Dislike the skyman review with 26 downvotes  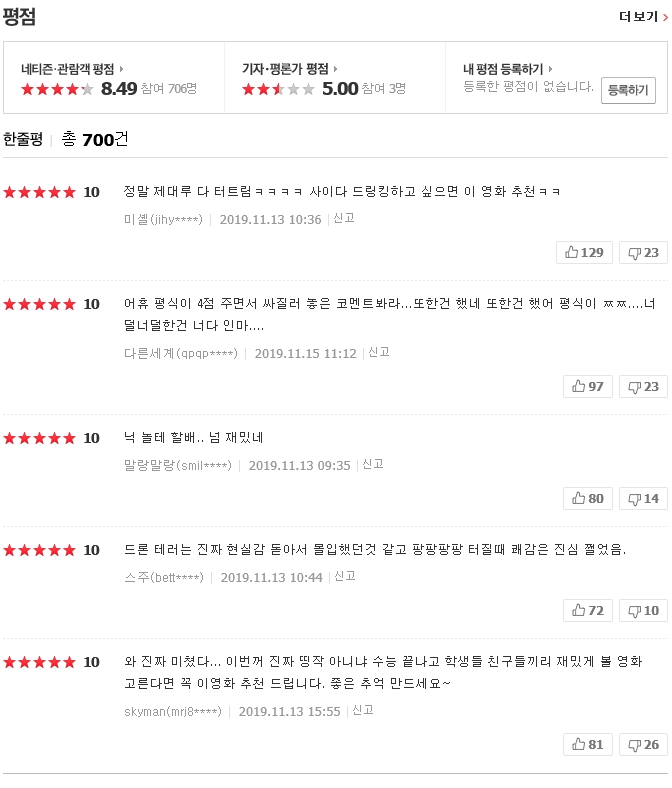[643, 744]
